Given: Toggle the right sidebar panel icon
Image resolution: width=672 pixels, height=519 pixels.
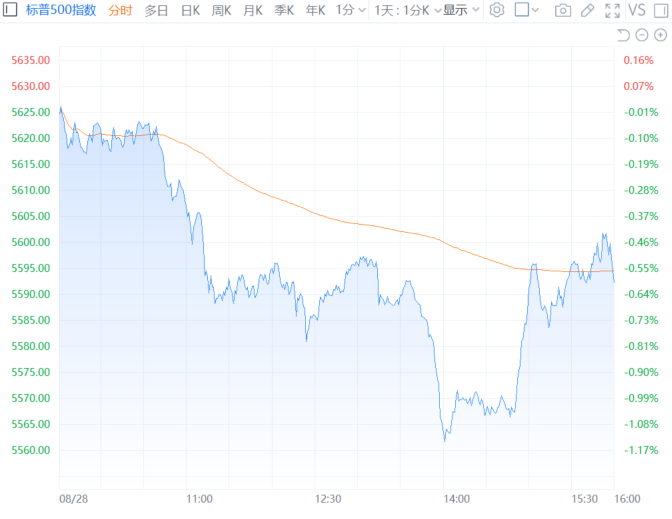Looking at the screenshot, I should point(661,10).
